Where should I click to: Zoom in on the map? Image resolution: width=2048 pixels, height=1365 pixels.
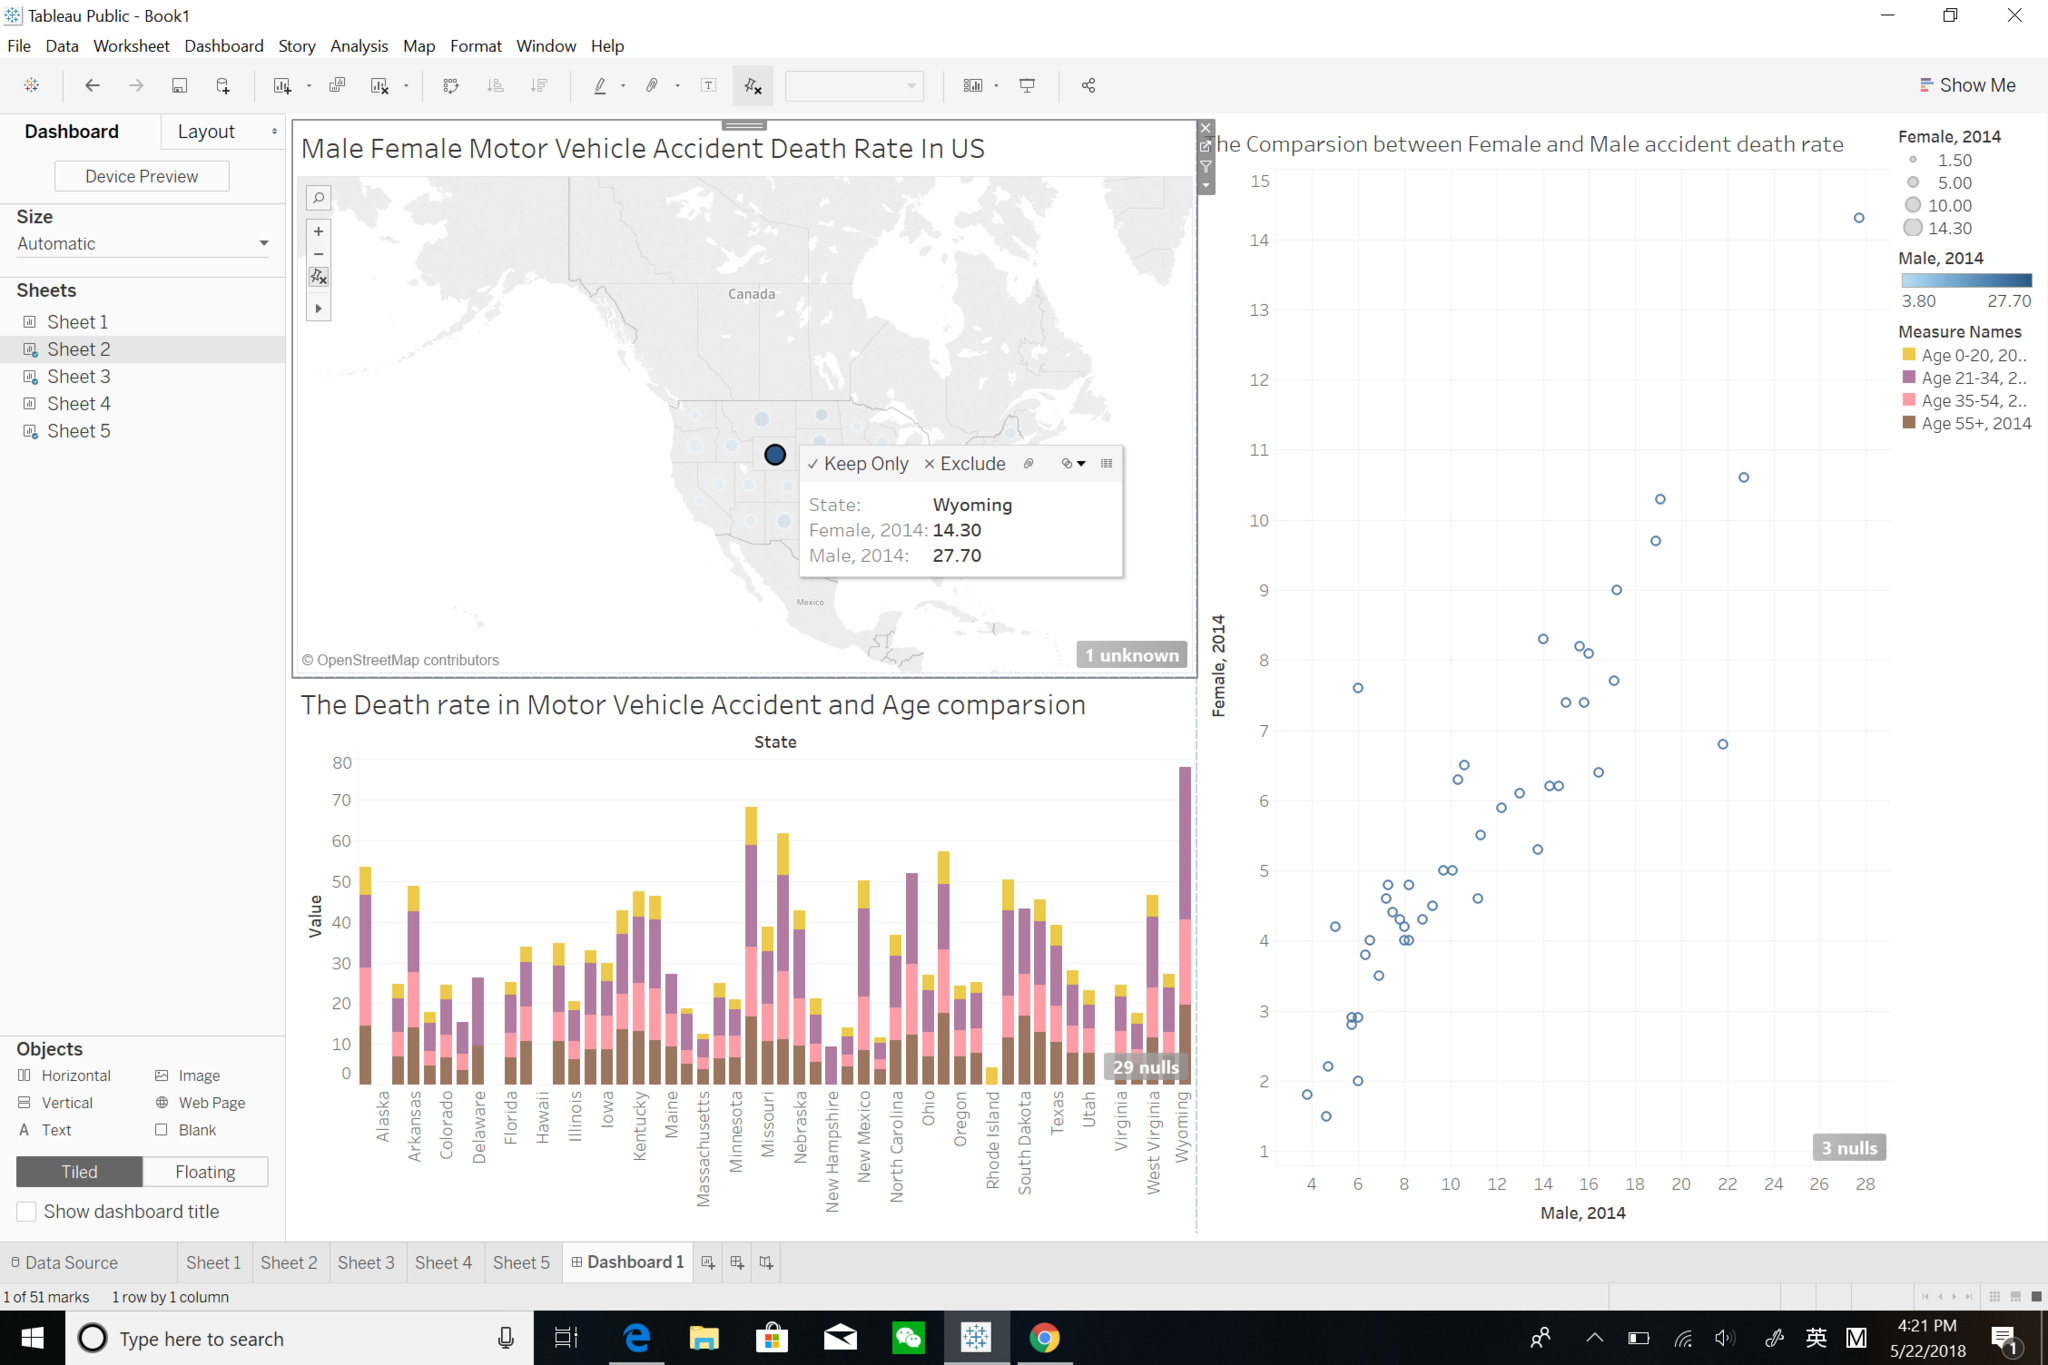point(318,232)
